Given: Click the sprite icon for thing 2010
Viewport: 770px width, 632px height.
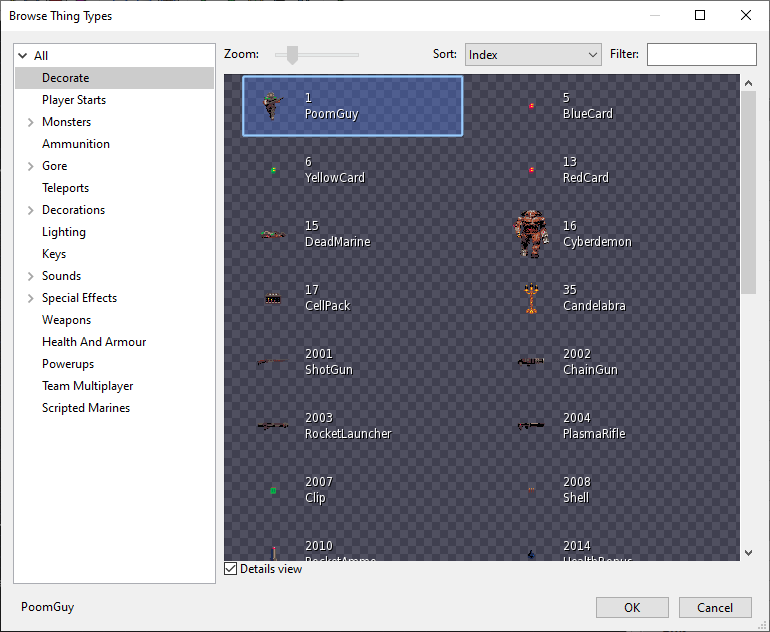Looking at the screenshot, I should tap(274, 553).
